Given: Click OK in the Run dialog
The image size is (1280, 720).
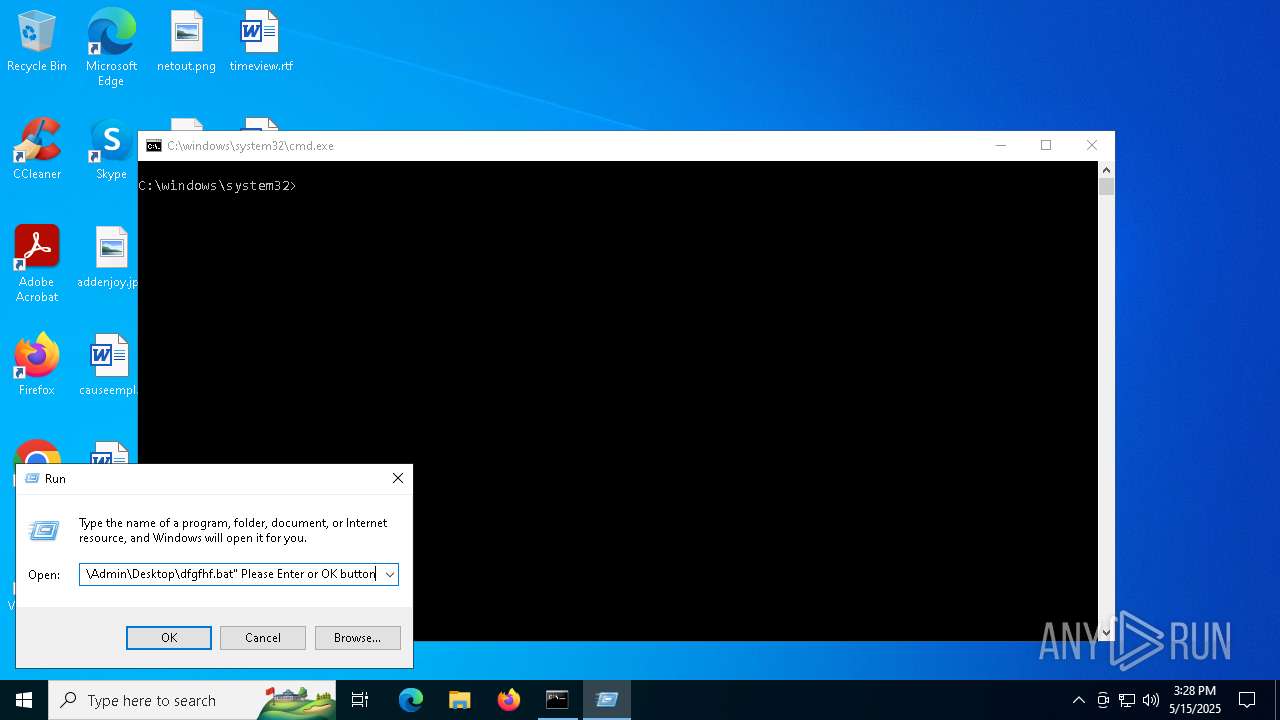Looking at the screenshot, I should tap(169, 638).
